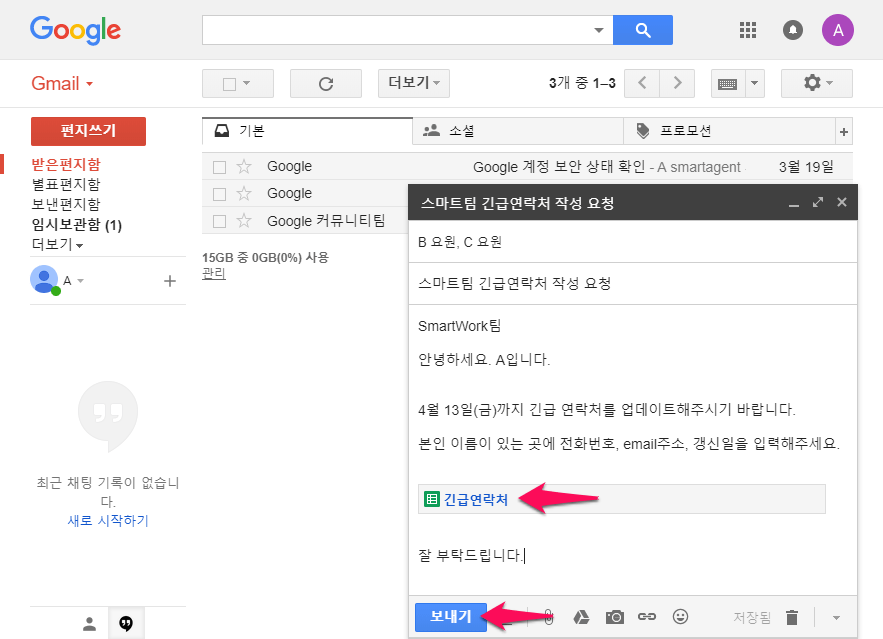
Task: Click the attach files paperclip icon
Action: click(548, 617)
